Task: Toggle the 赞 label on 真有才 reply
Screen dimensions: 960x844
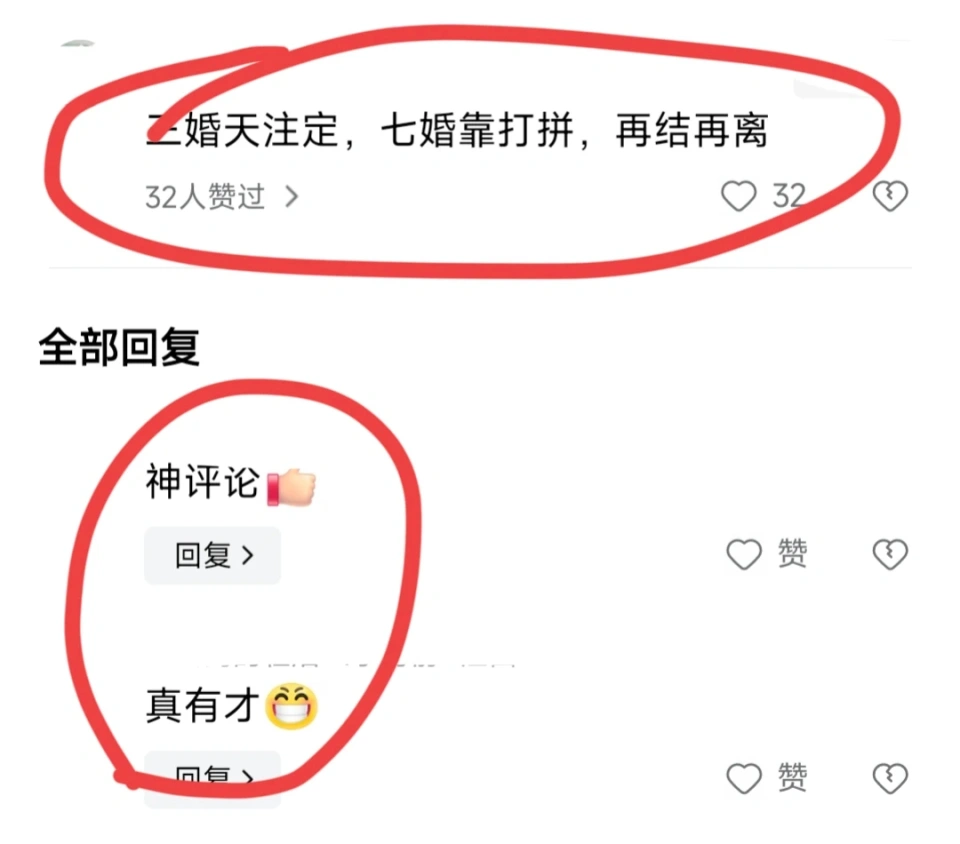Action: pyautogui.click(x=792, y=777)
